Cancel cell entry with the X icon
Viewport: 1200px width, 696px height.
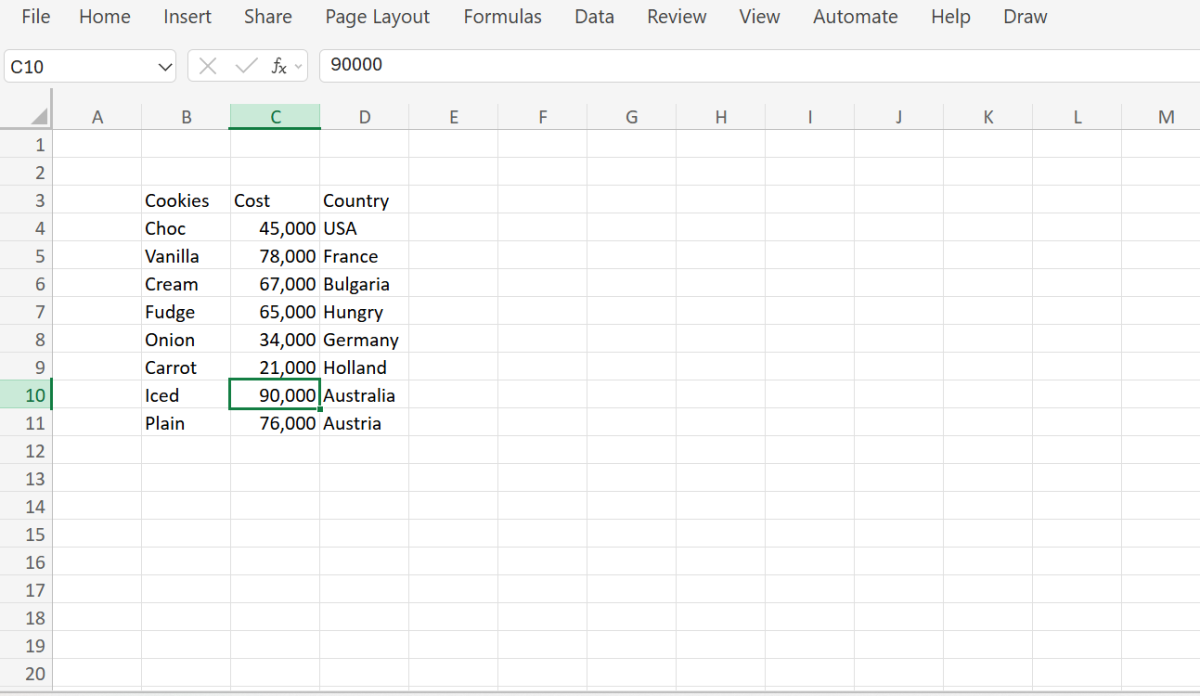click(207, 65)
